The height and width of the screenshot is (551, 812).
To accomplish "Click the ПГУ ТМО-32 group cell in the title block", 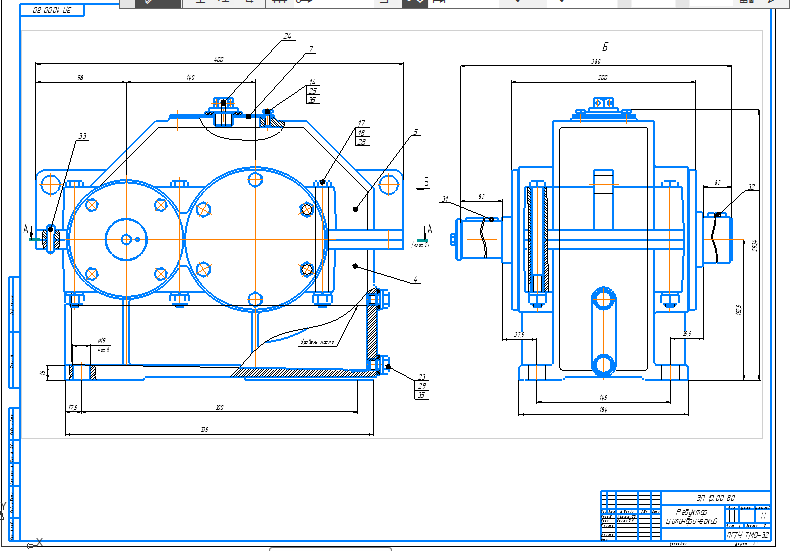I will click(x=748, y=535).
